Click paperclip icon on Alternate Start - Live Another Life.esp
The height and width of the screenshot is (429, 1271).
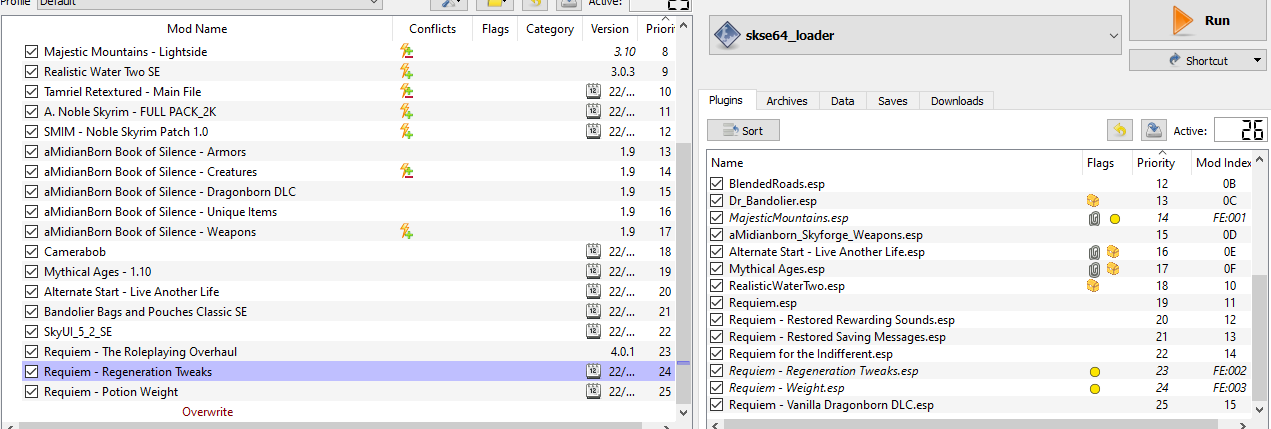pyautogui.click(x=1095, y=252)
